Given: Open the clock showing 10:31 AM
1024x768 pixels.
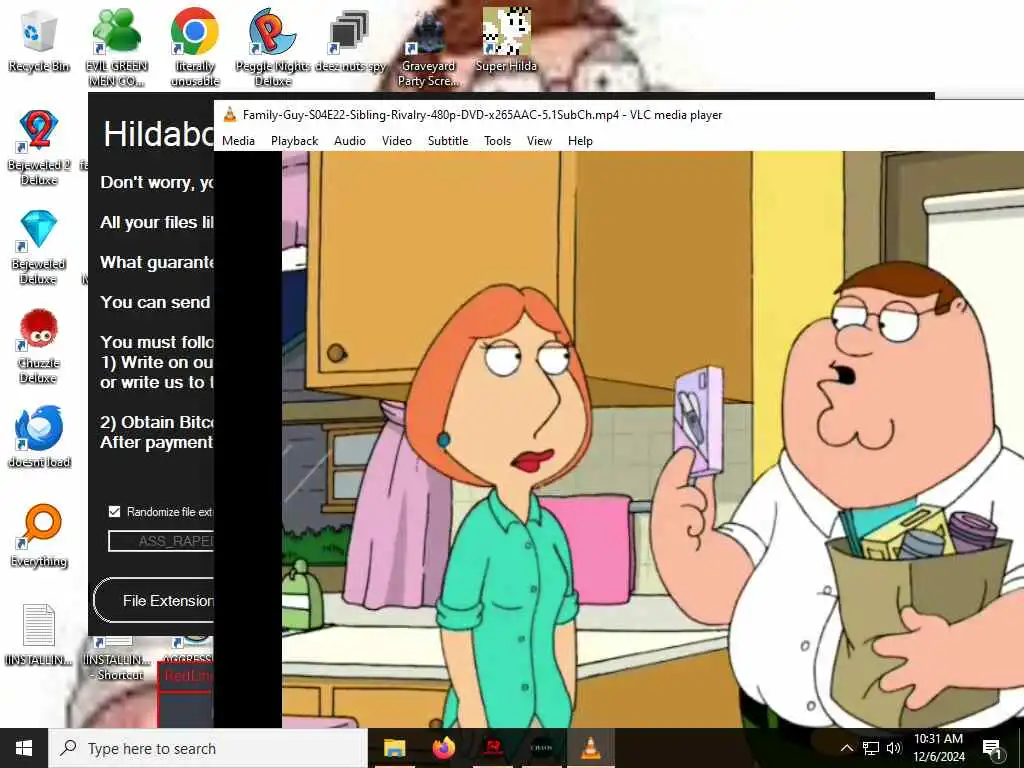Looking at the screenshot, I should [x=938, y=748].
